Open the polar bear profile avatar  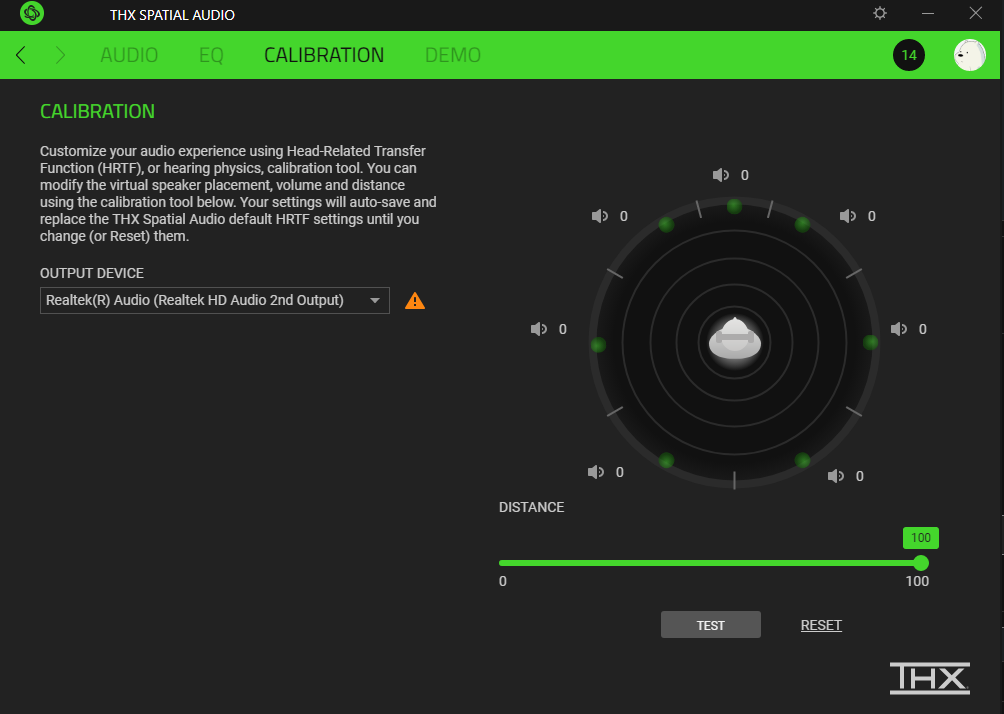pos(969,55)
